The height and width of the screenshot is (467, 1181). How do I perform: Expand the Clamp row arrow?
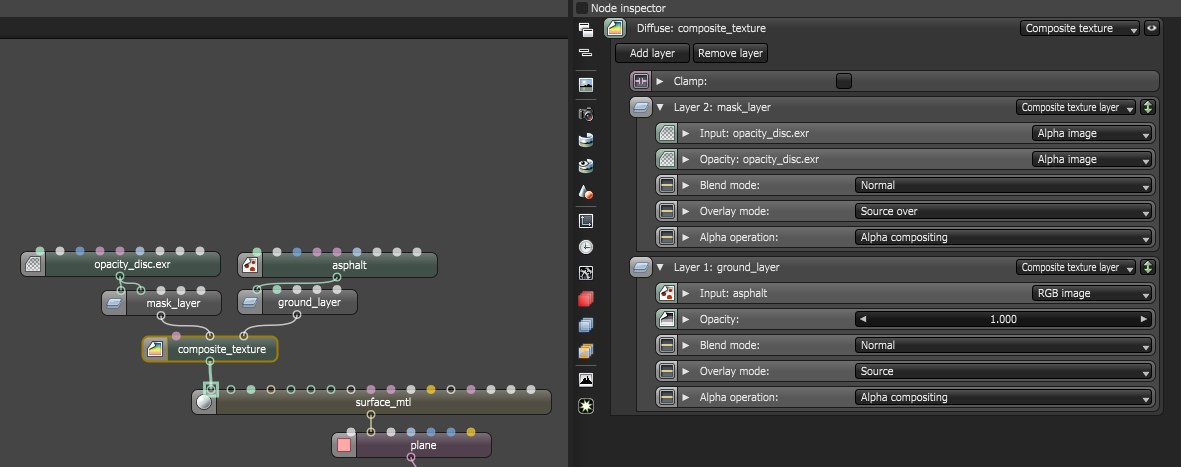pyautogui.click(x=660, y=81)
